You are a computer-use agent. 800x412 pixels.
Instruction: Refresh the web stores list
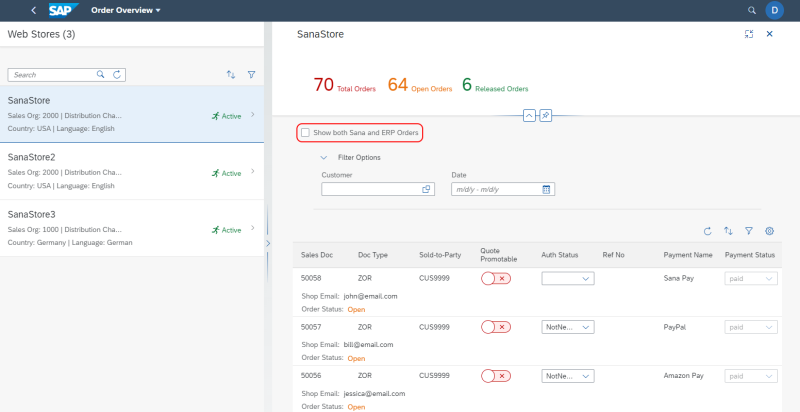[117, 74]
